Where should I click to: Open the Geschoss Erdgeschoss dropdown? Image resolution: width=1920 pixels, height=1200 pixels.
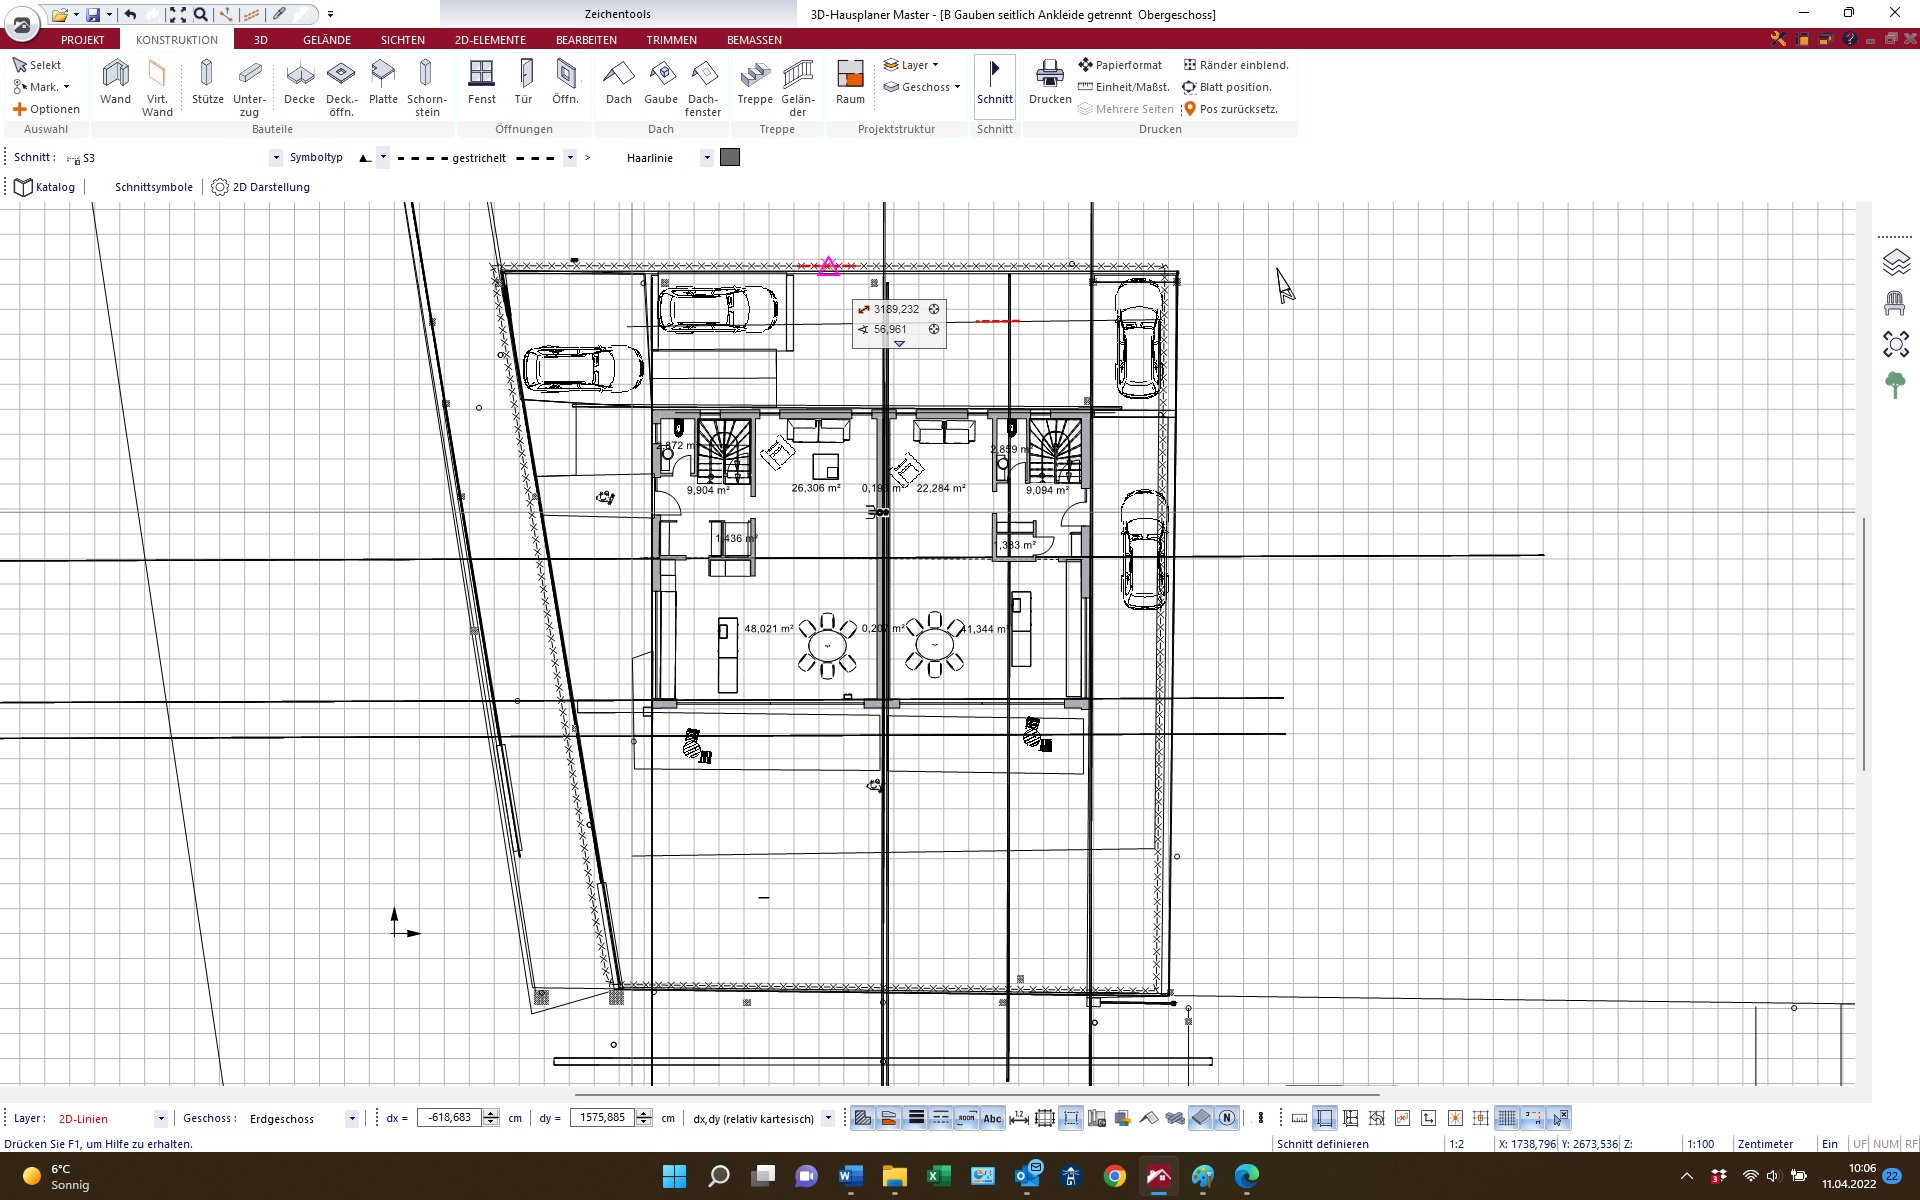(351, 1119)
